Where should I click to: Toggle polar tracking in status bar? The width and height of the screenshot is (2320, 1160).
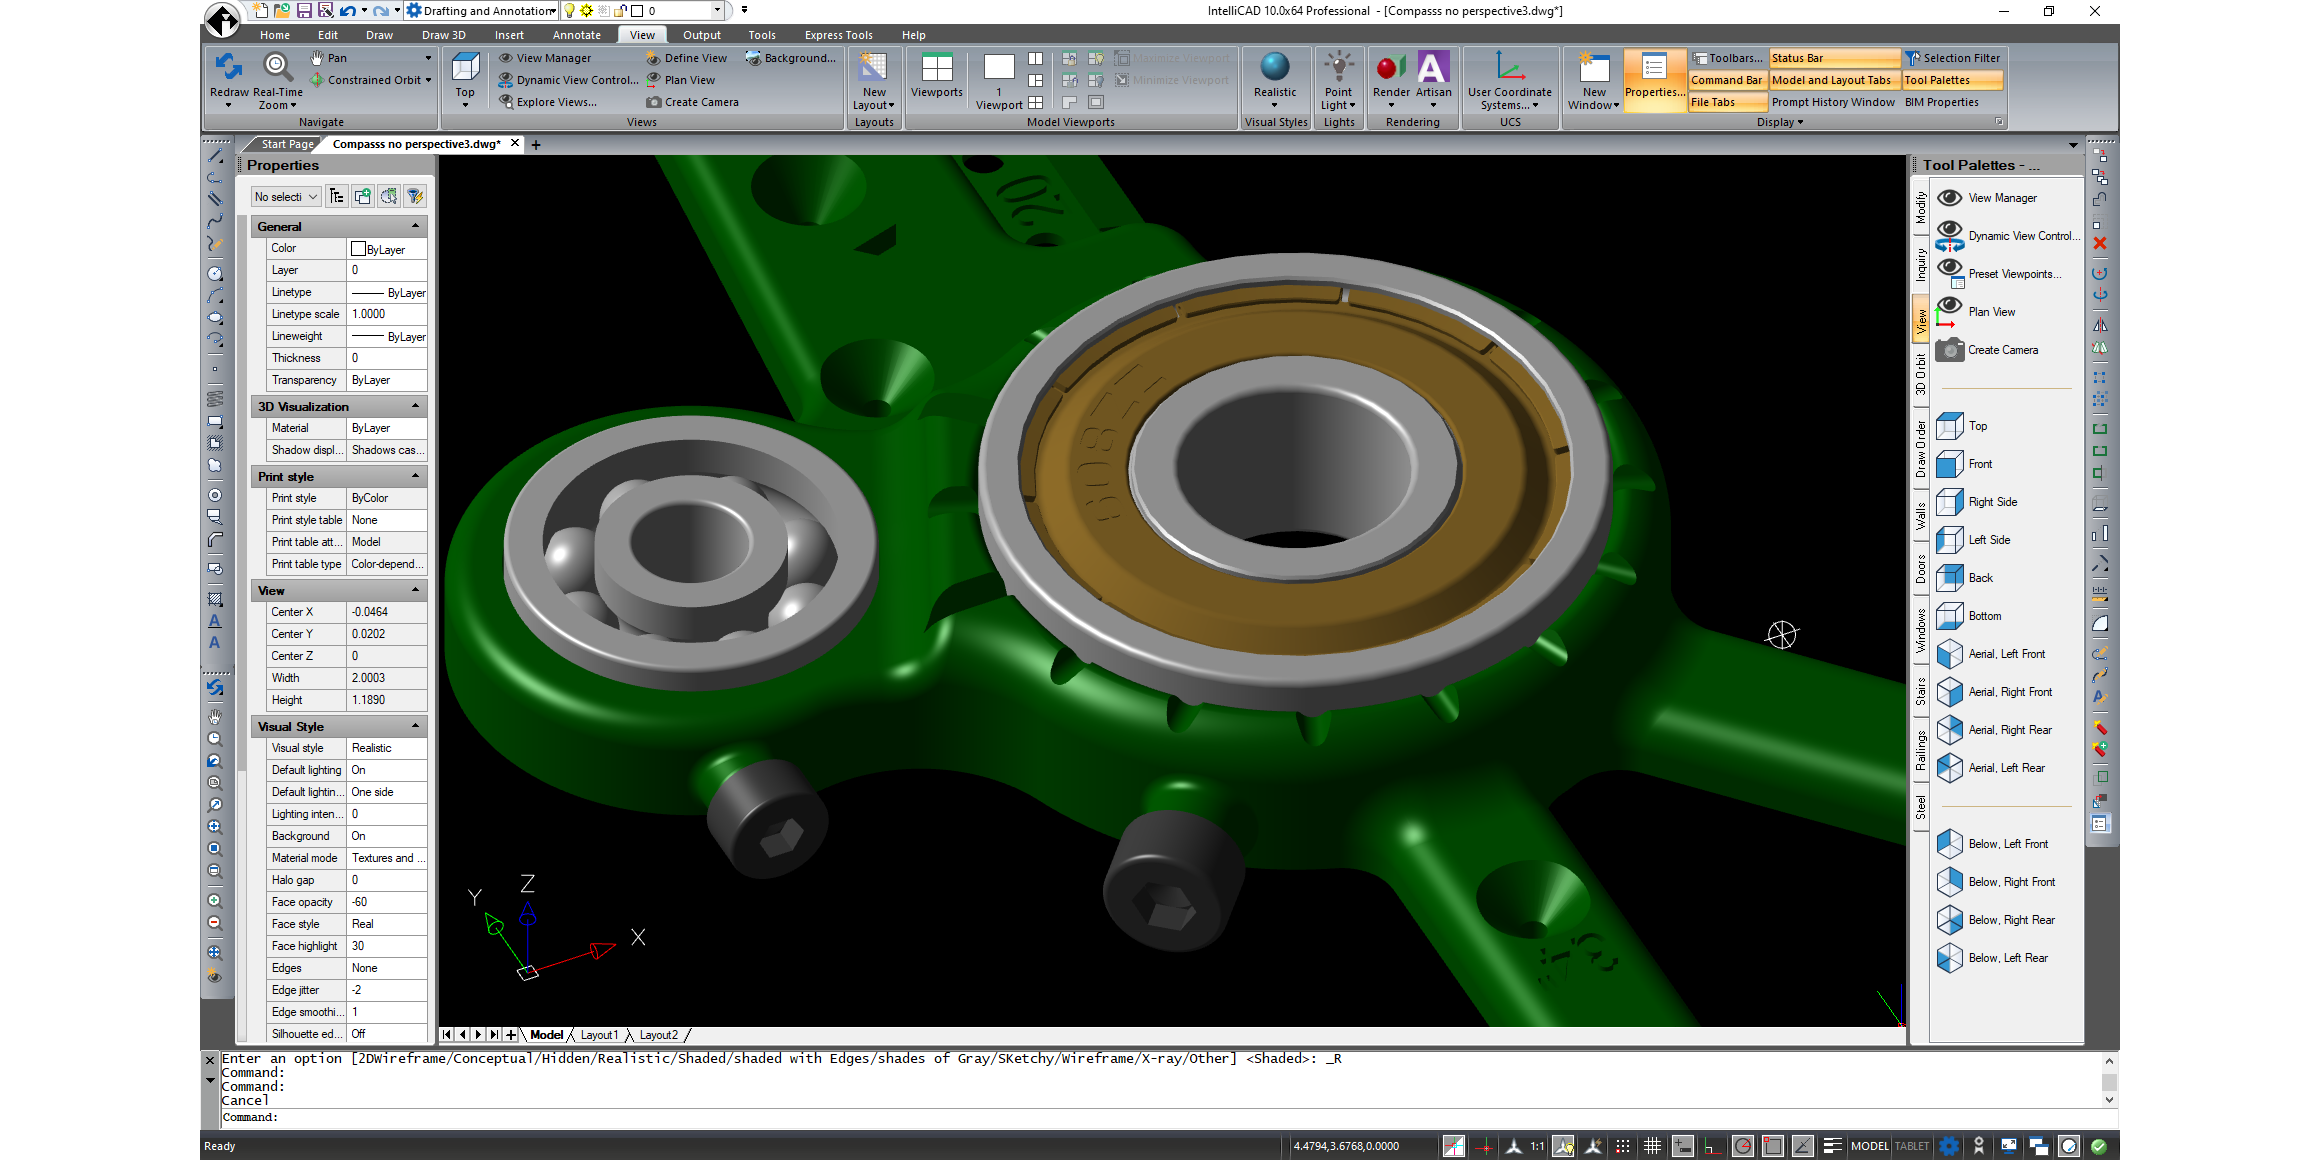(1742, 1146)
